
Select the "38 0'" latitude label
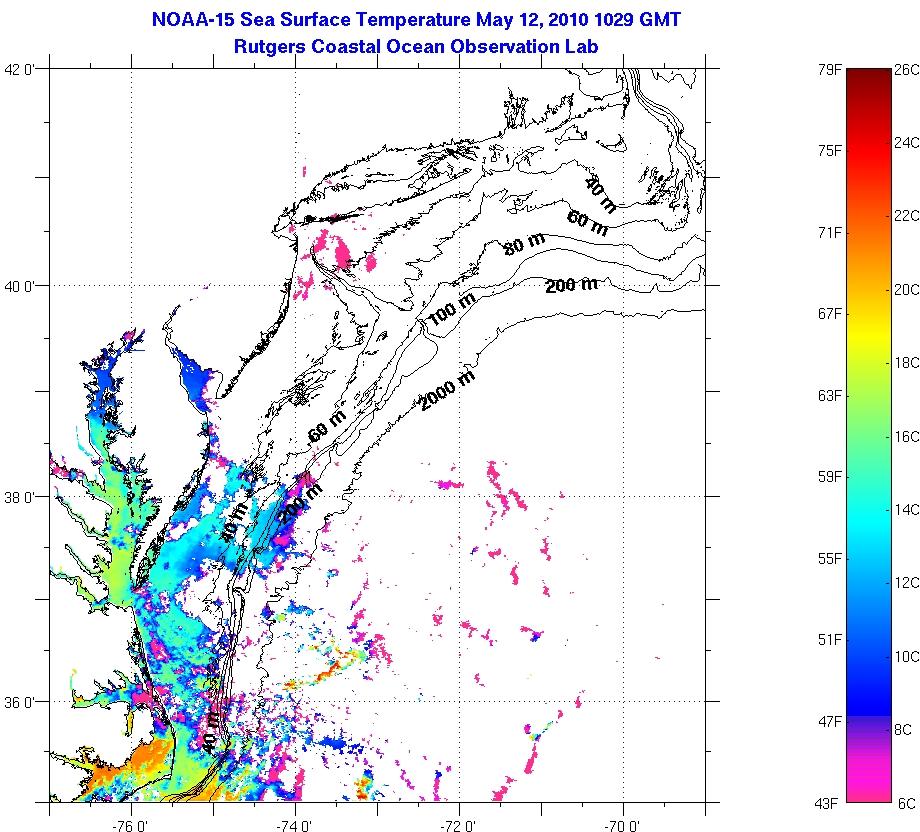pyautogui.click(x=20, y=497)
